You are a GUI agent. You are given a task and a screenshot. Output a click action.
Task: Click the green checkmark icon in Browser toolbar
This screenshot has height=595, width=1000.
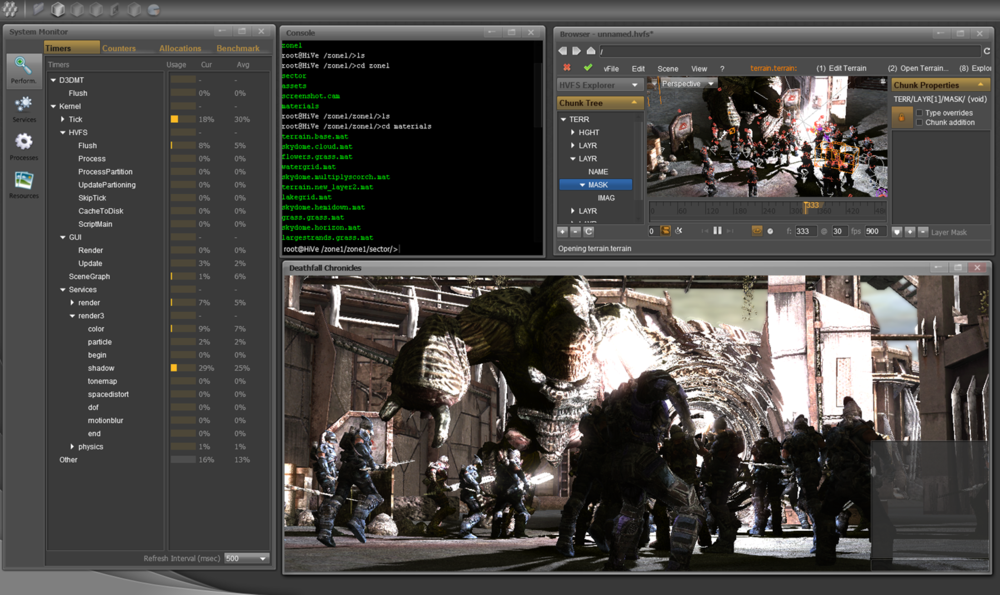(x=587, y=68)
